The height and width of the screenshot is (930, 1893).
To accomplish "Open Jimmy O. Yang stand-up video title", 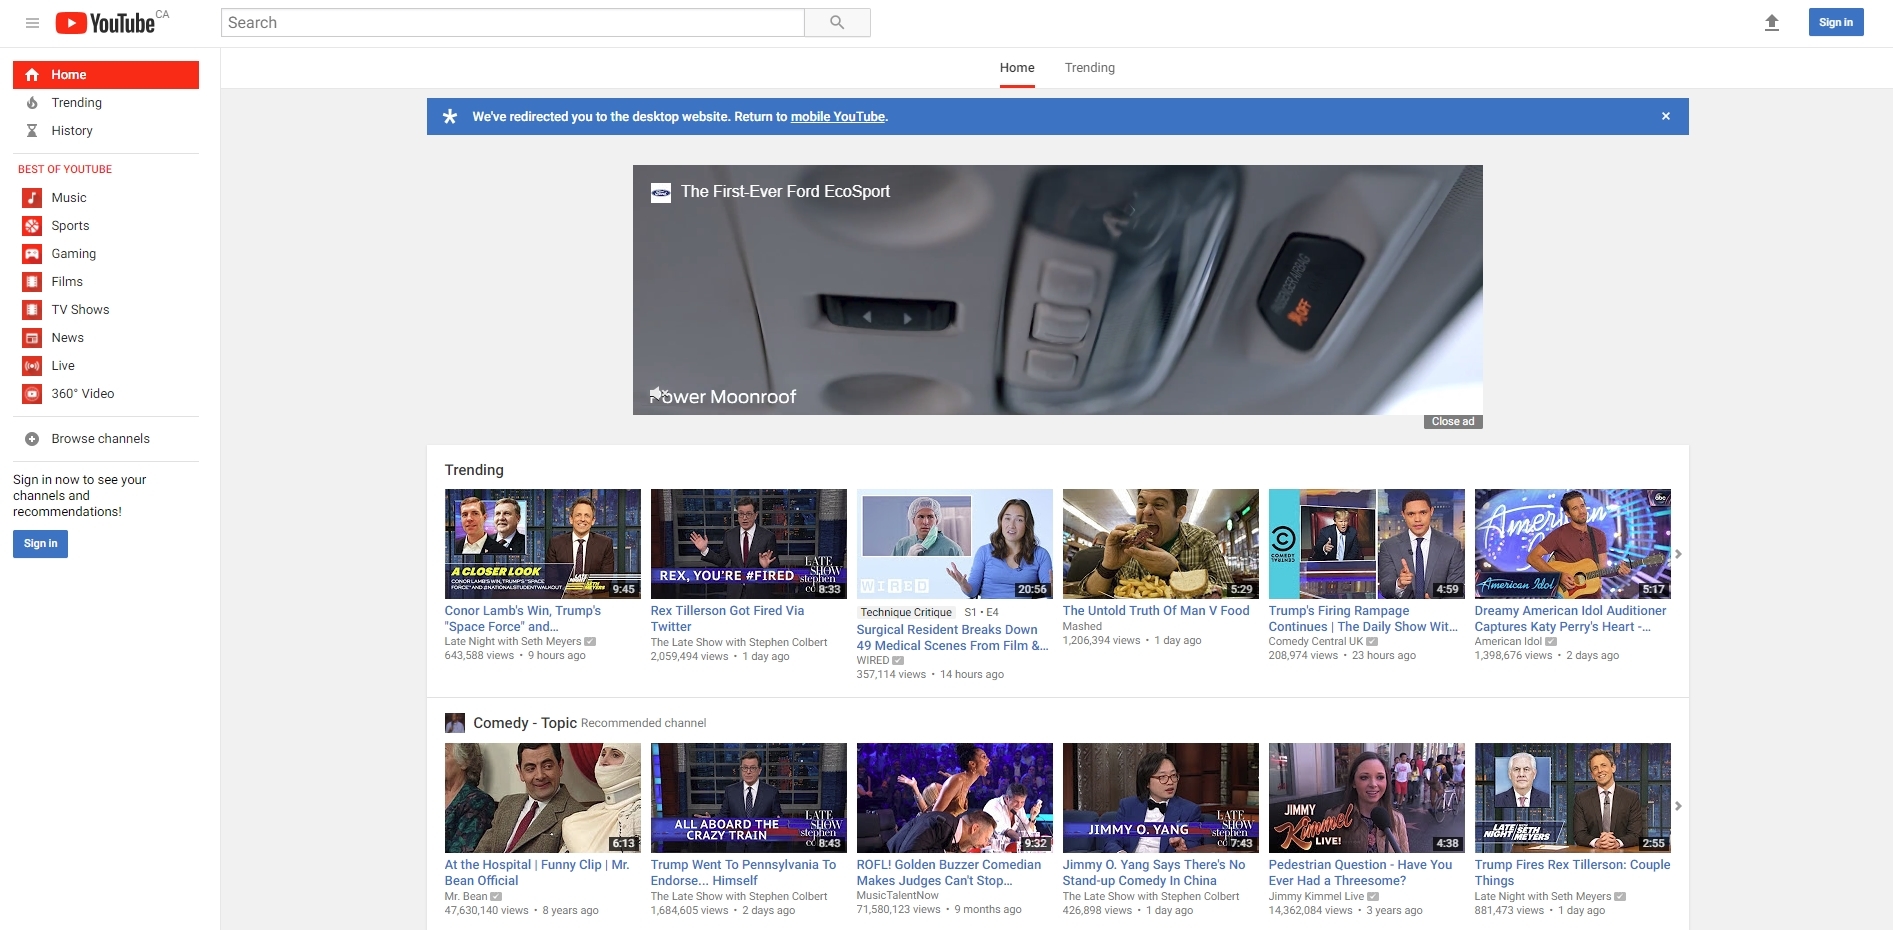I will (x=1154, y=873).
